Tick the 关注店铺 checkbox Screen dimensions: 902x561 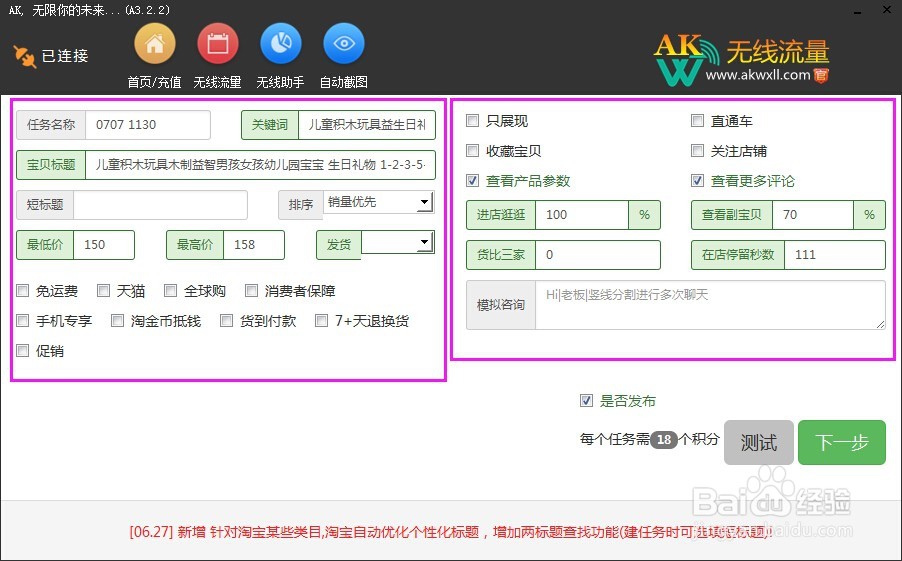pyautogui.click(x=697, y=151)
